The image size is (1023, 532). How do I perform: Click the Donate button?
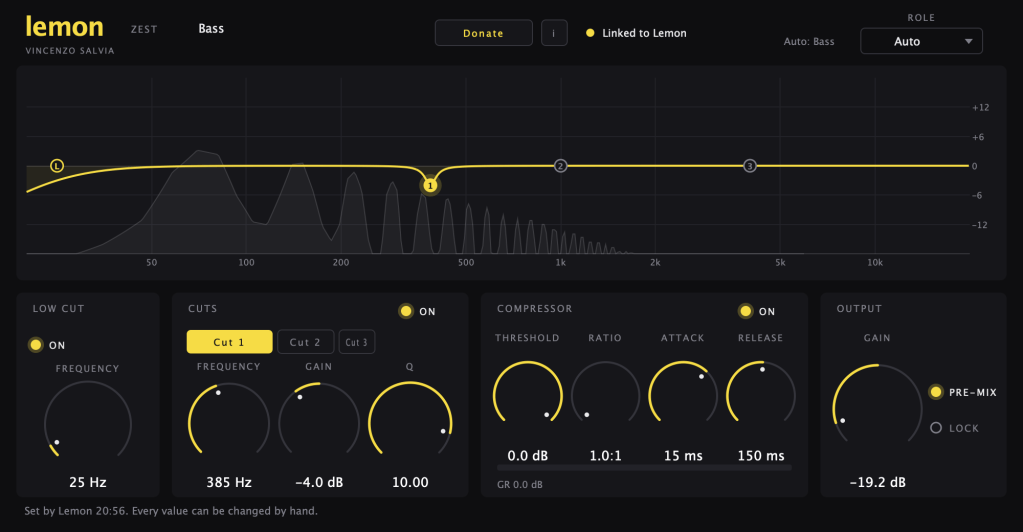pos(483,33)
